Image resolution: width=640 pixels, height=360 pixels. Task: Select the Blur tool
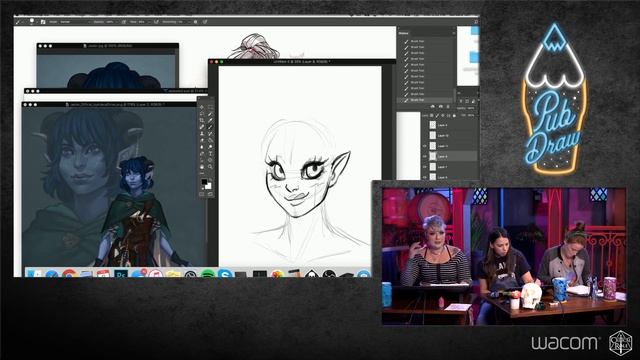coord(202,147)
